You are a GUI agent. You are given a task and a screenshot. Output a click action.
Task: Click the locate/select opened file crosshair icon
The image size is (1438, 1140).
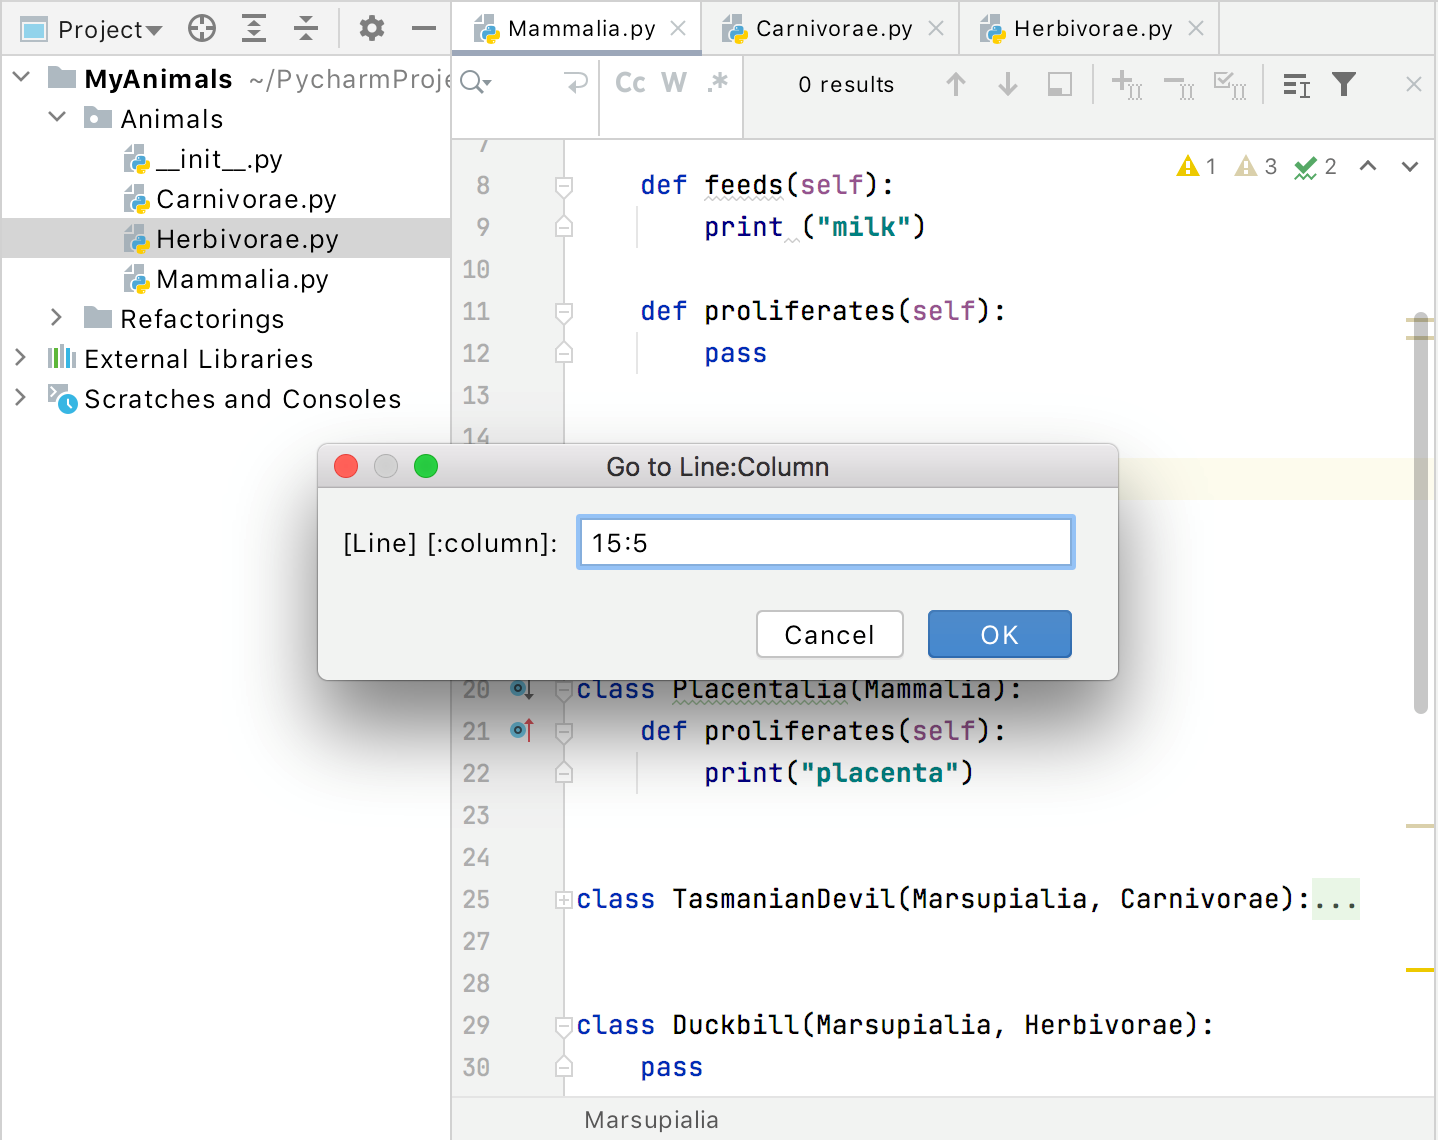pos(202,29)
